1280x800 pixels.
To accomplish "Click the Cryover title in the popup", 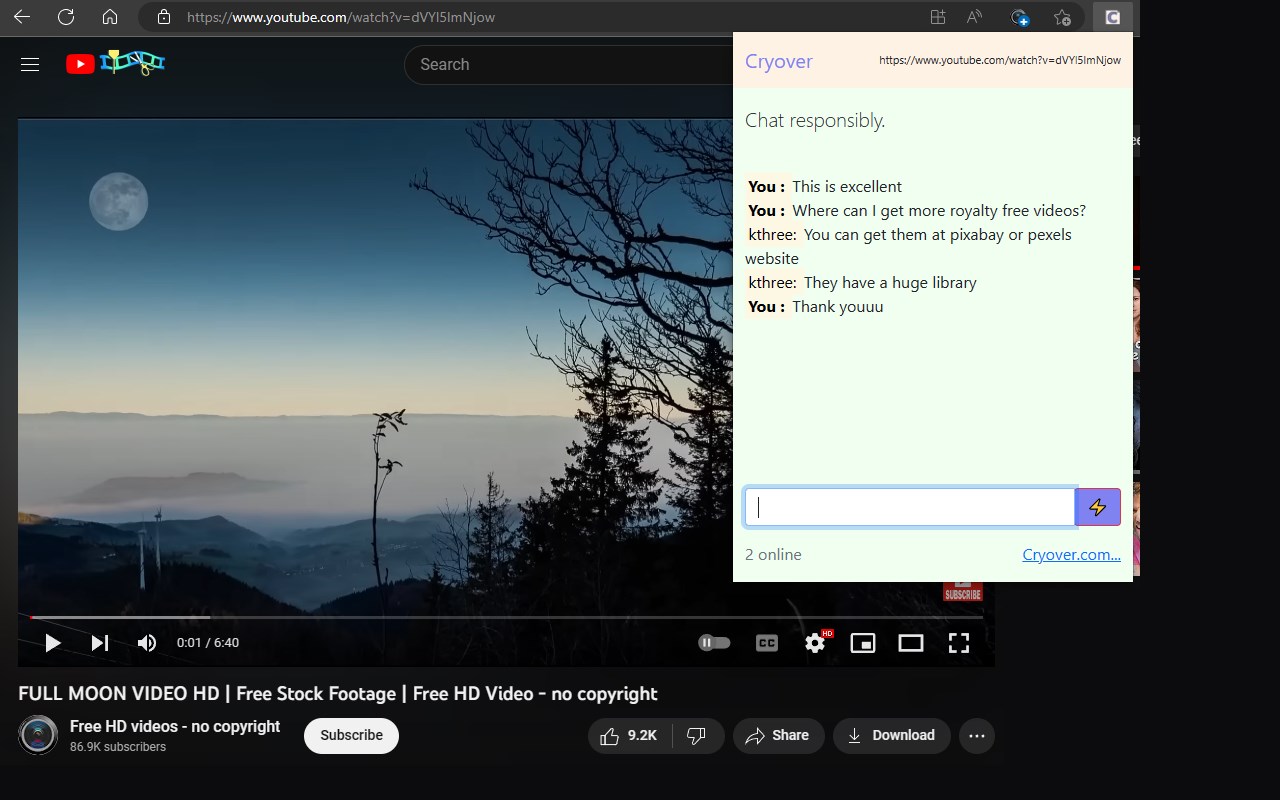I will [779, 61].
